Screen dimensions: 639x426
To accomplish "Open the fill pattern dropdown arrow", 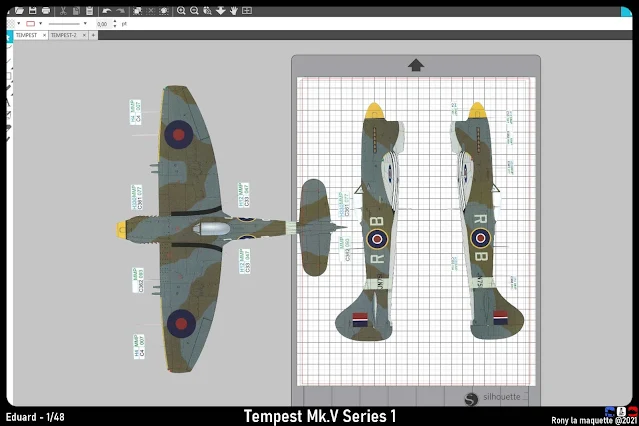I will (x=18, y=24).
